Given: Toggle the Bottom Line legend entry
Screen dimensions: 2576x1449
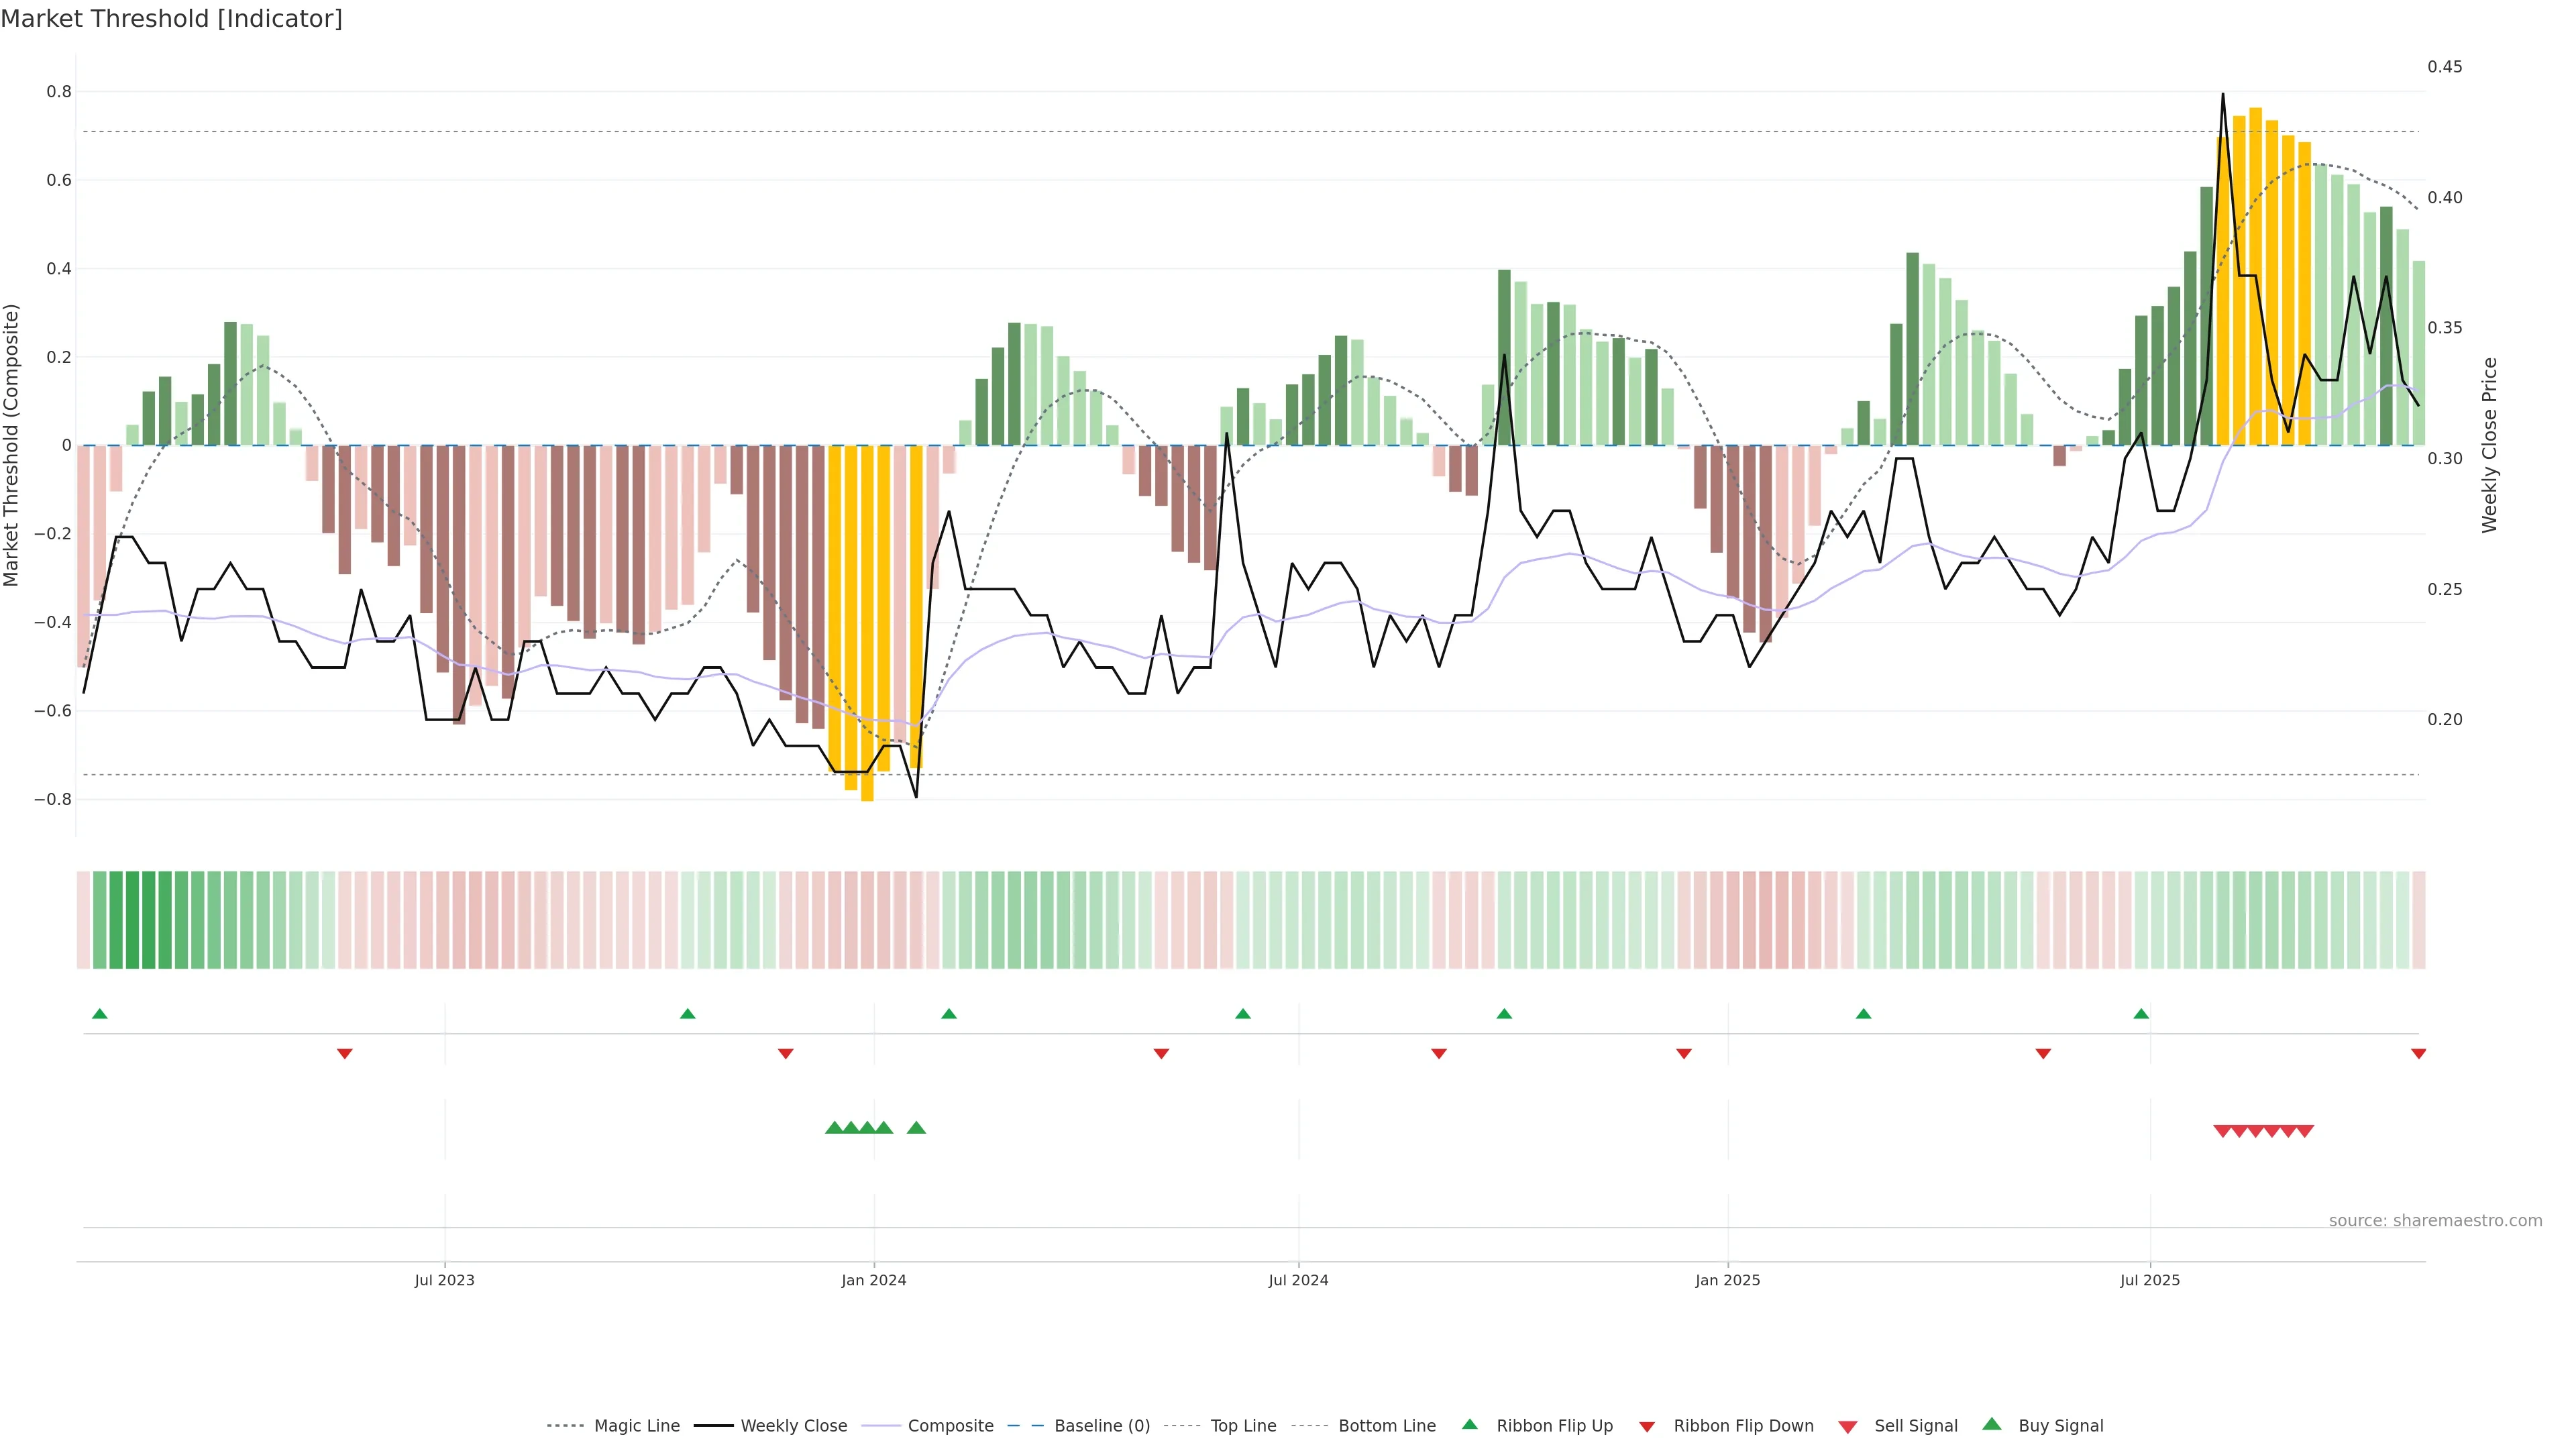Looking at the screenshot, I should pos(1386,1426).
